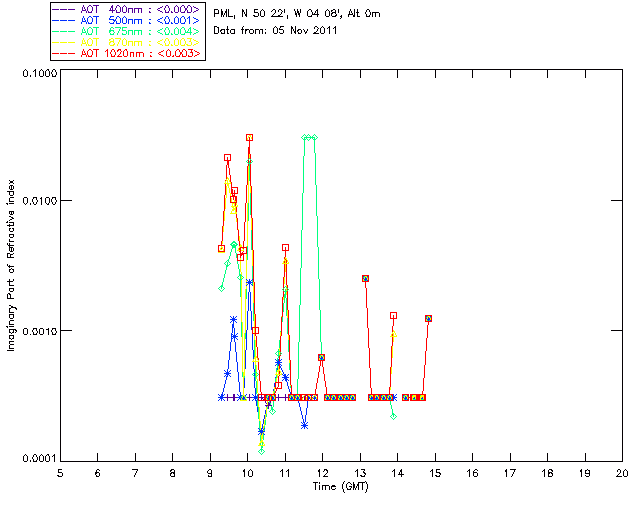This screenshot has width=640, height=512.
Task: Click the 'Imaginary Part of Refractive index' label
Action: [11, 265]
